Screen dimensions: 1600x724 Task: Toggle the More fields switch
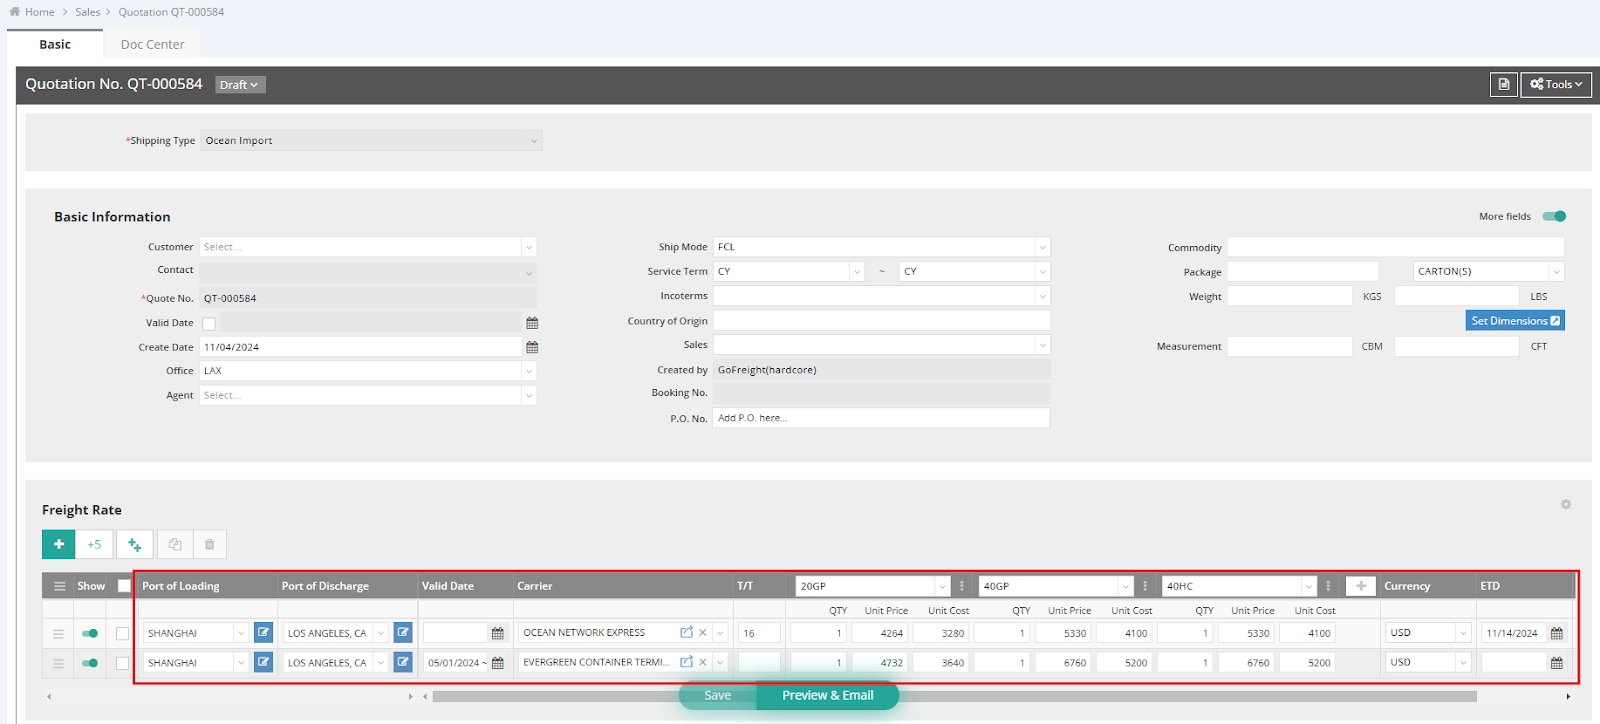coord(1554,216)
